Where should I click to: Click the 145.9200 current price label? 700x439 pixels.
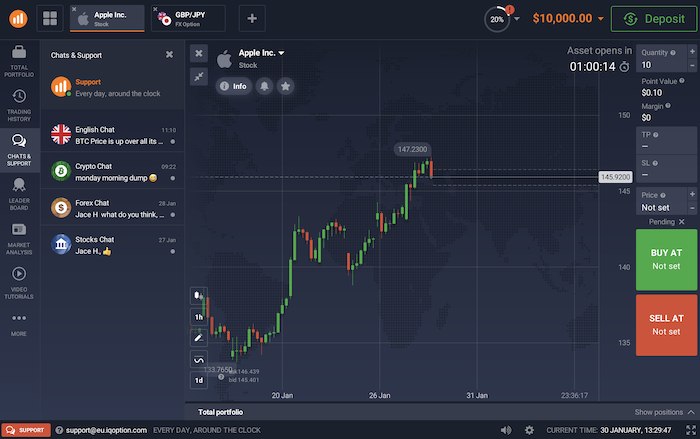coord(615,177)
